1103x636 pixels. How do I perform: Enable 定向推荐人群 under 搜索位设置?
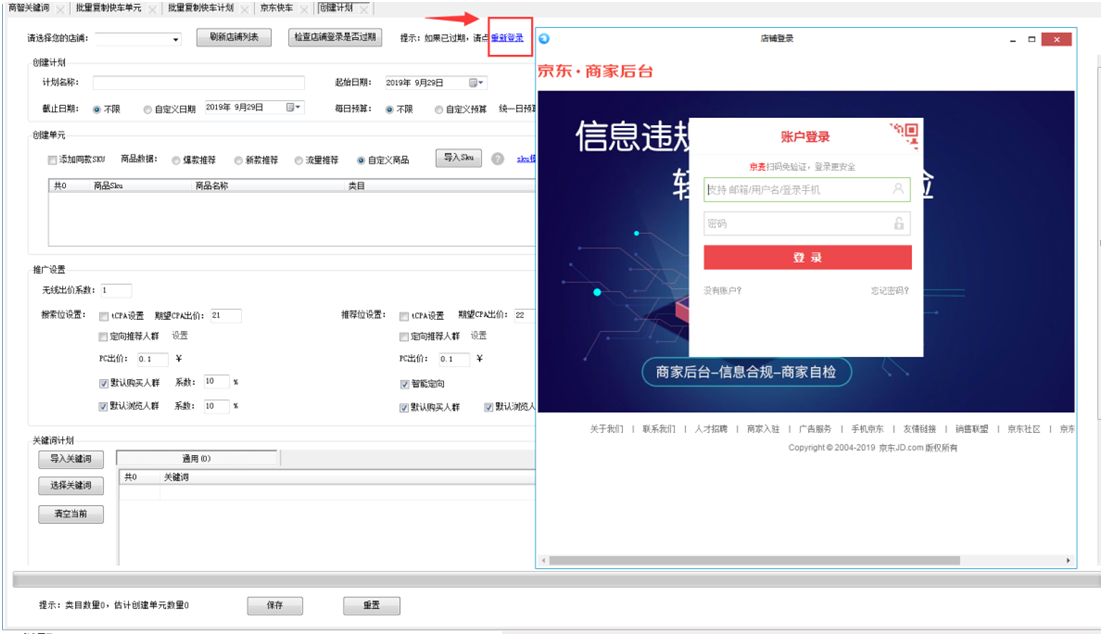[x=103, y=337]
